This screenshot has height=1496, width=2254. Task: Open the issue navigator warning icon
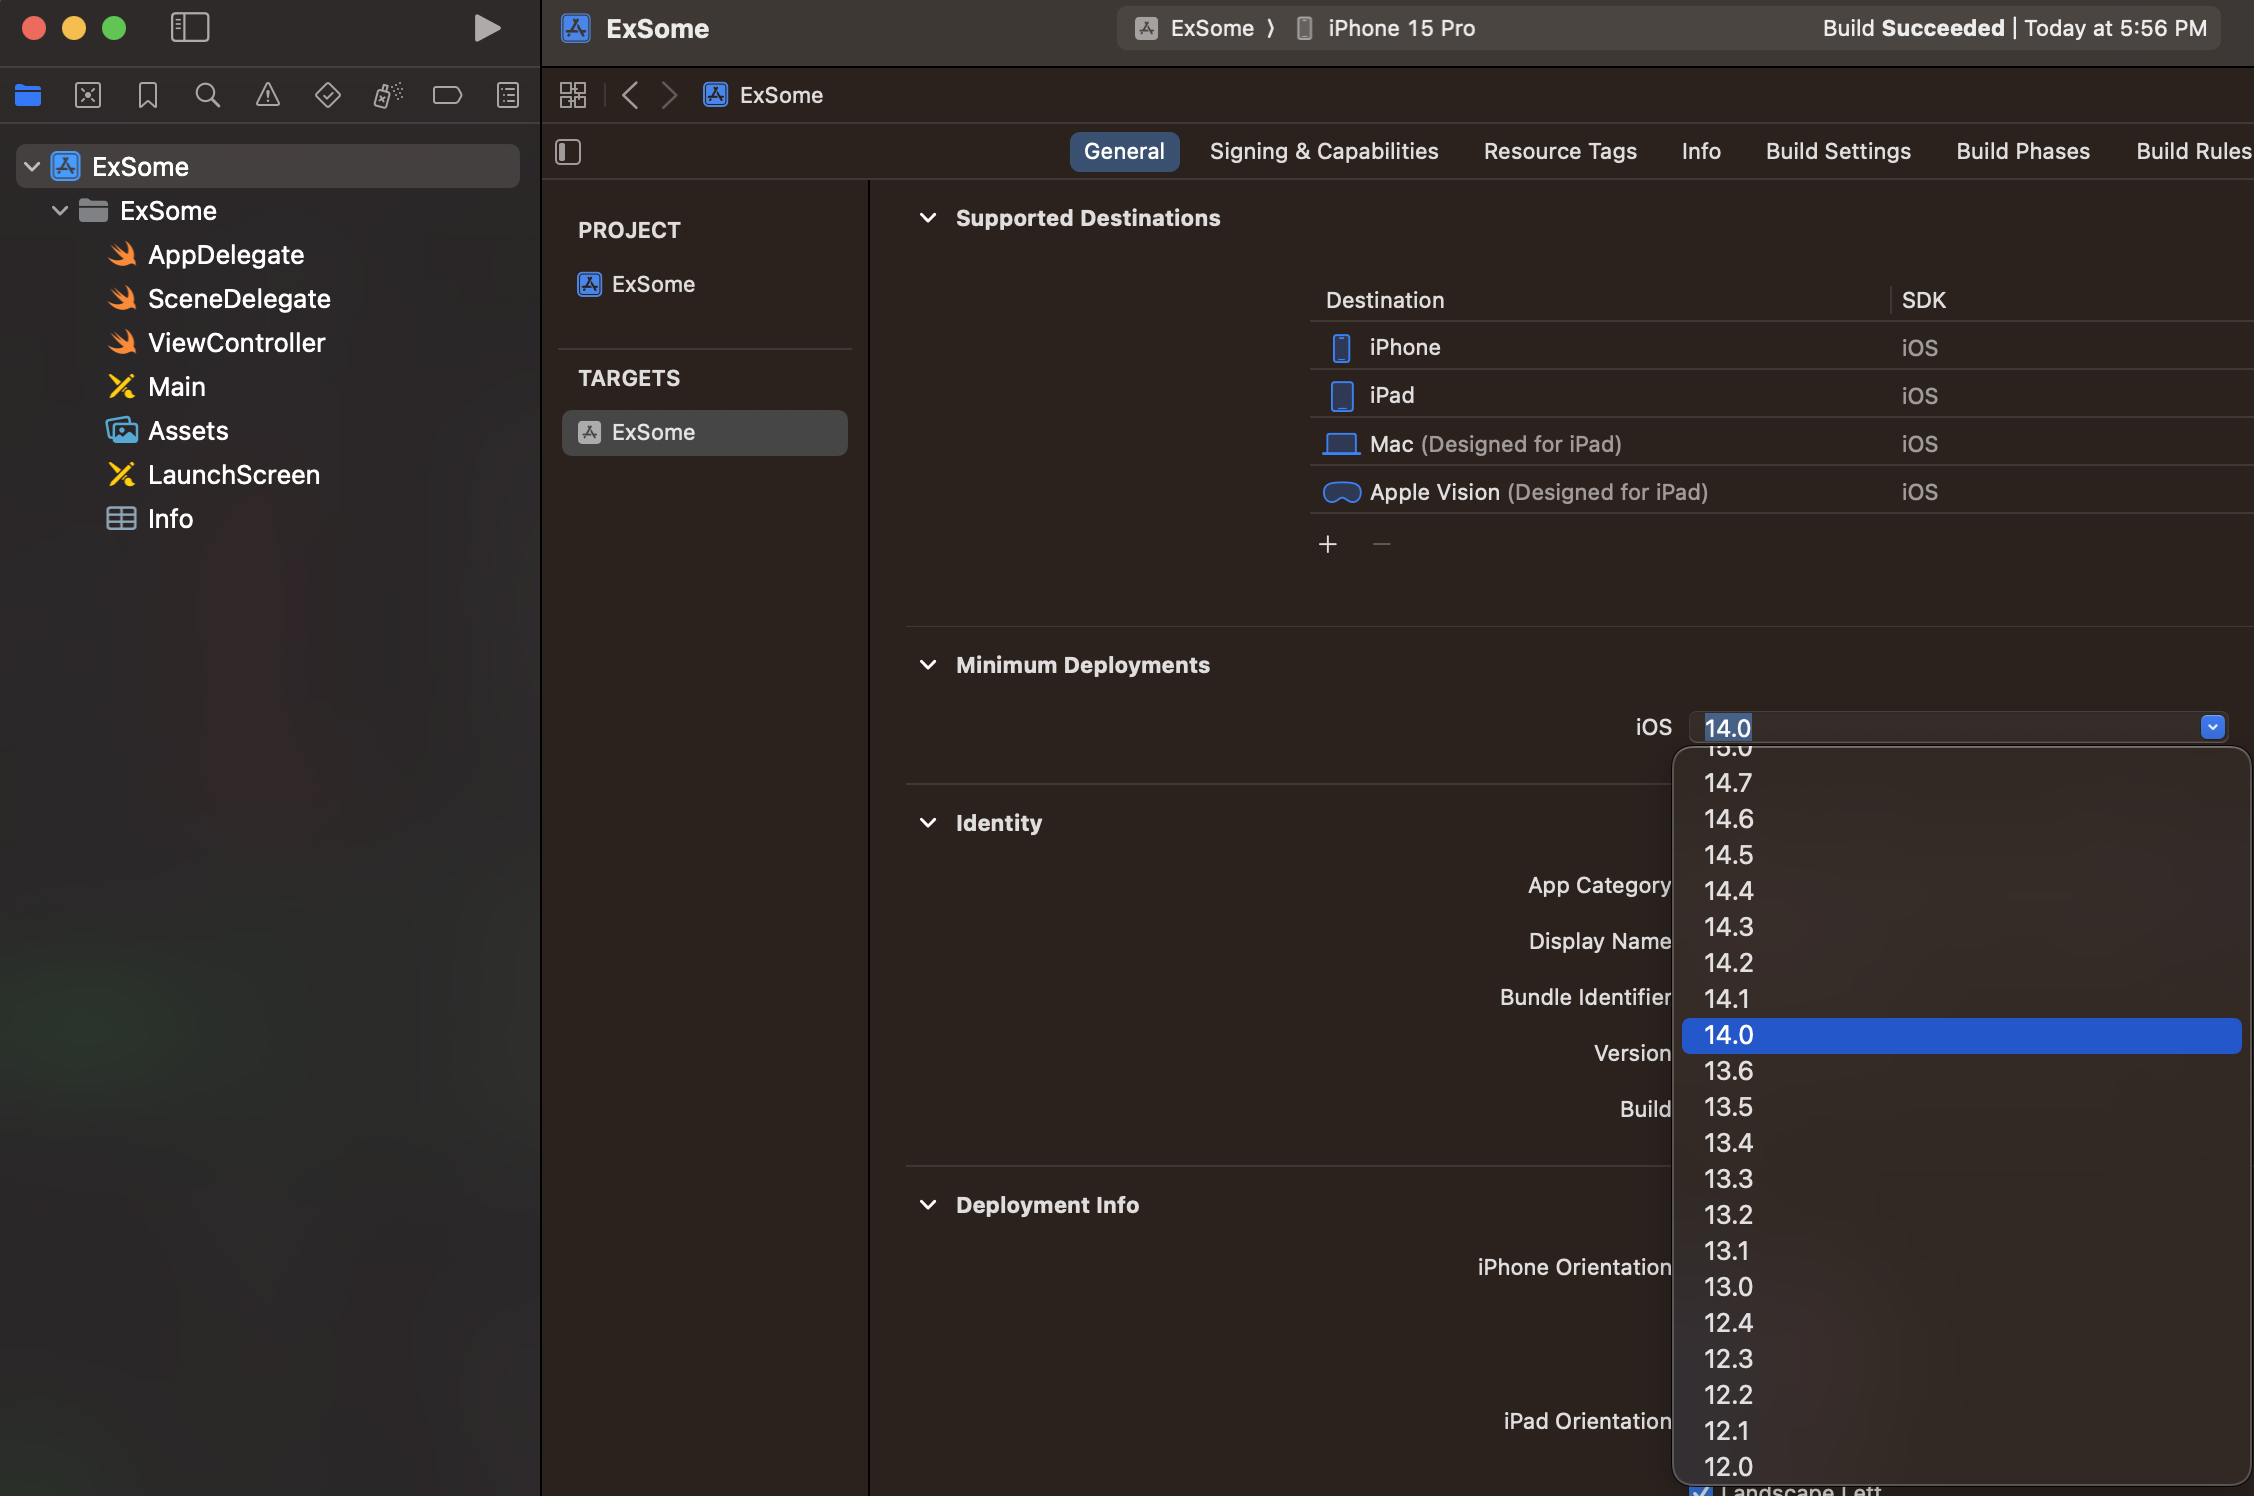click(x=267, y=95)
